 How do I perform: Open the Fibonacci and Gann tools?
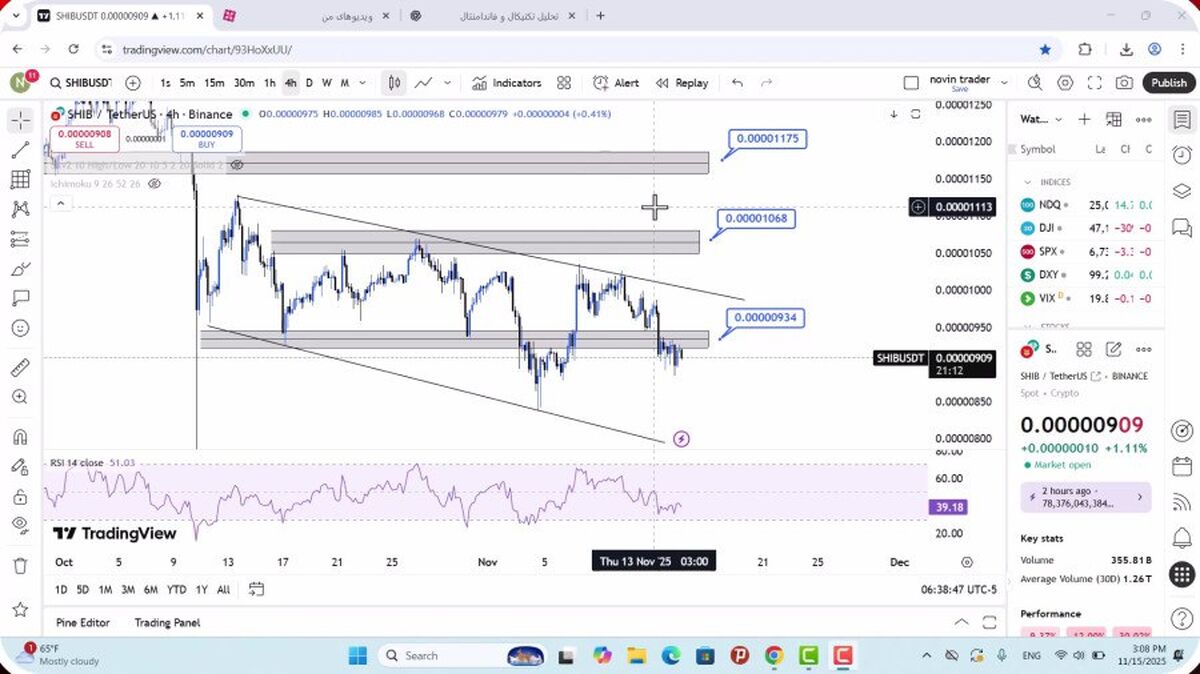tap(20, 180)
